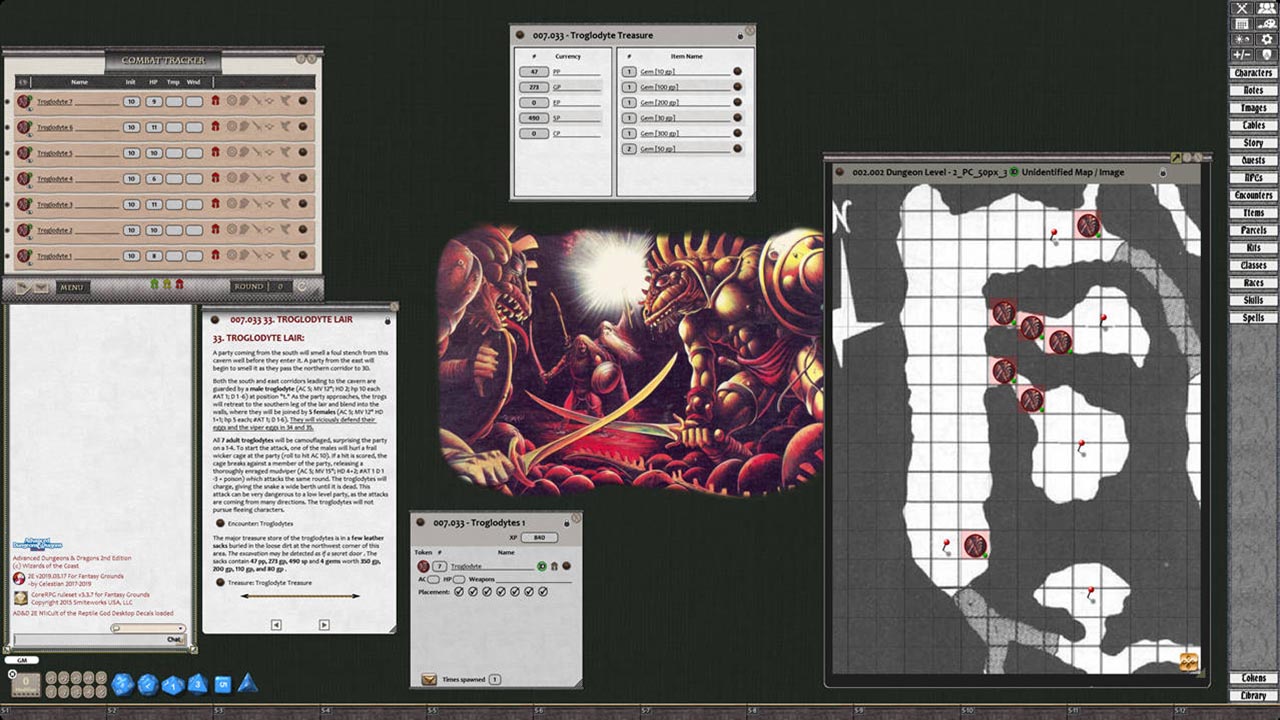Toggle lock on Troglodyte Treasure window
Screen dimensions: 1280x720
740,35
